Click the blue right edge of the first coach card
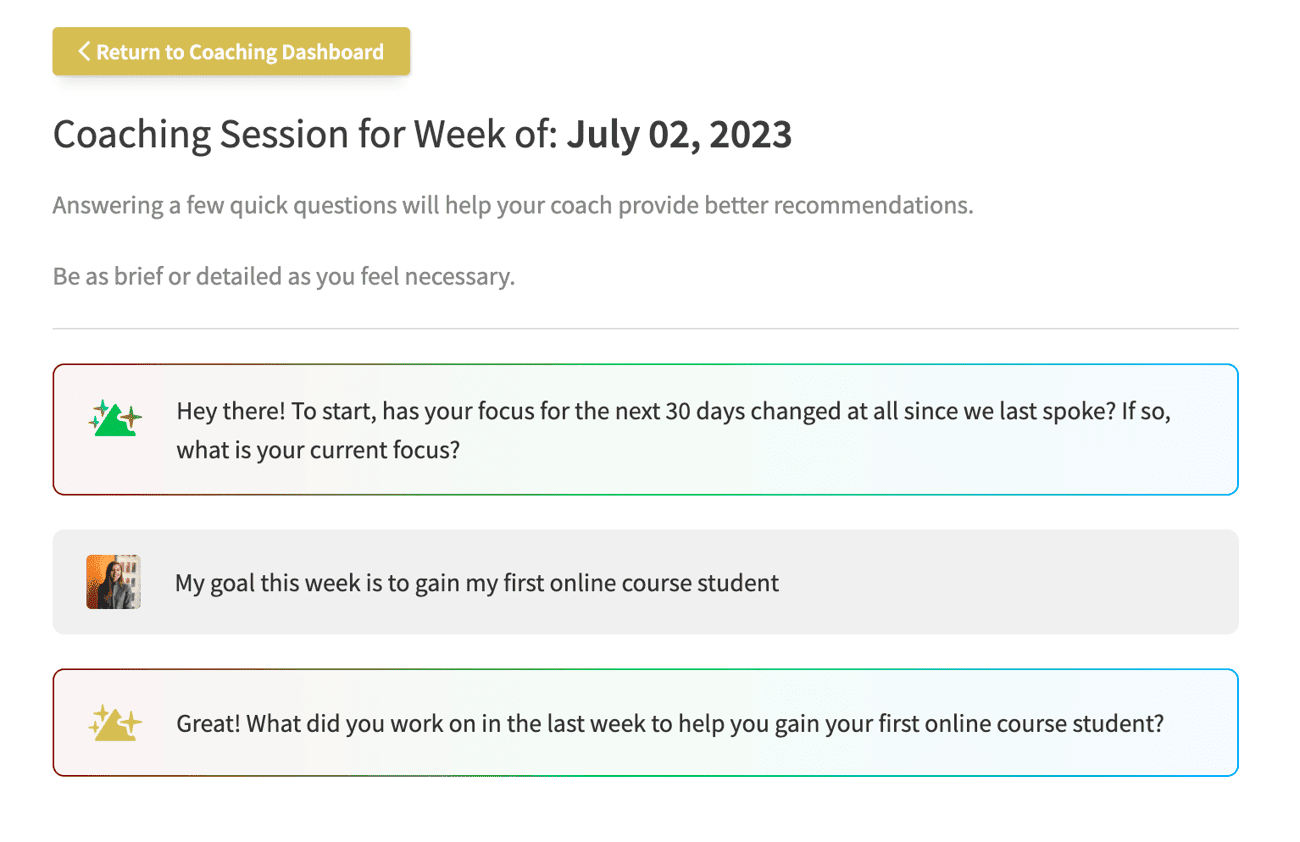 click(x=1237, y=430)
